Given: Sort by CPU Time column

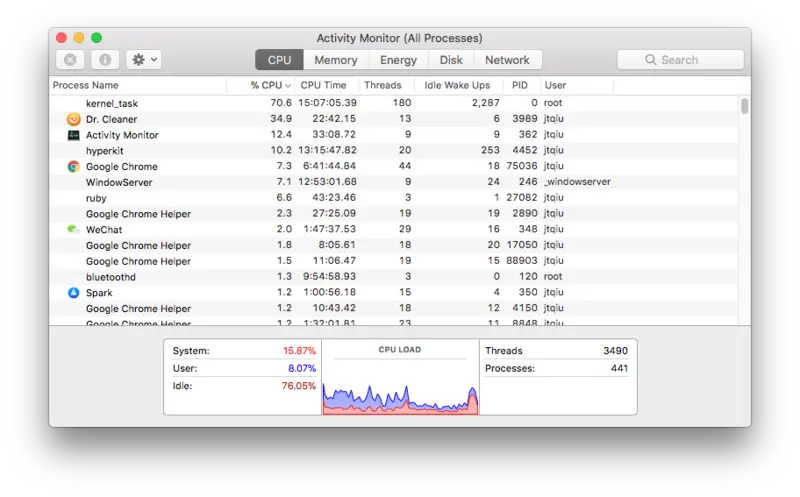Looking at the screenshot, I should coord(323,85).
